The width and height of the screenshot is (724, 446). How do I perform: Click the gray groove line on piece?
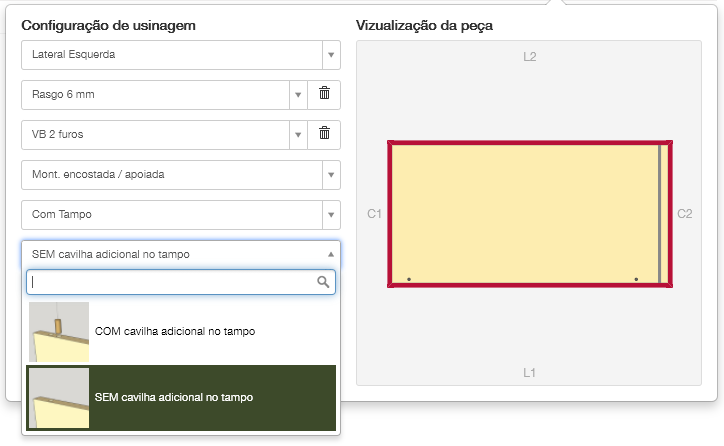(x=659, y=214)
